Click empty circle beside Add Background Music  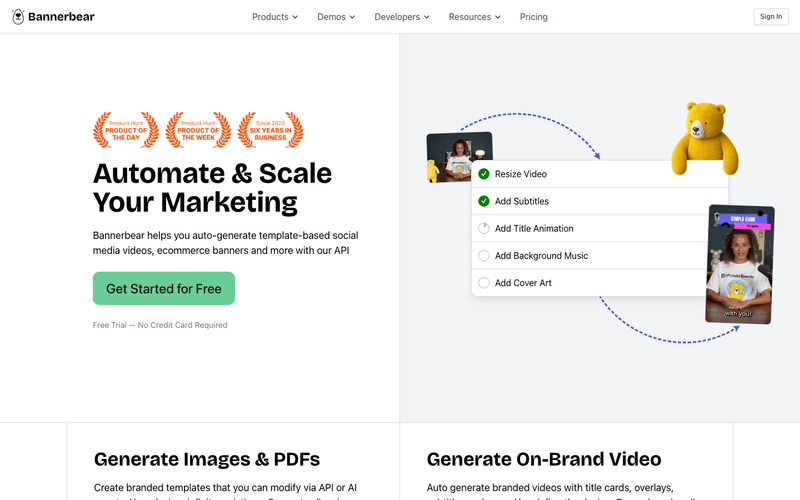[484, 256]
